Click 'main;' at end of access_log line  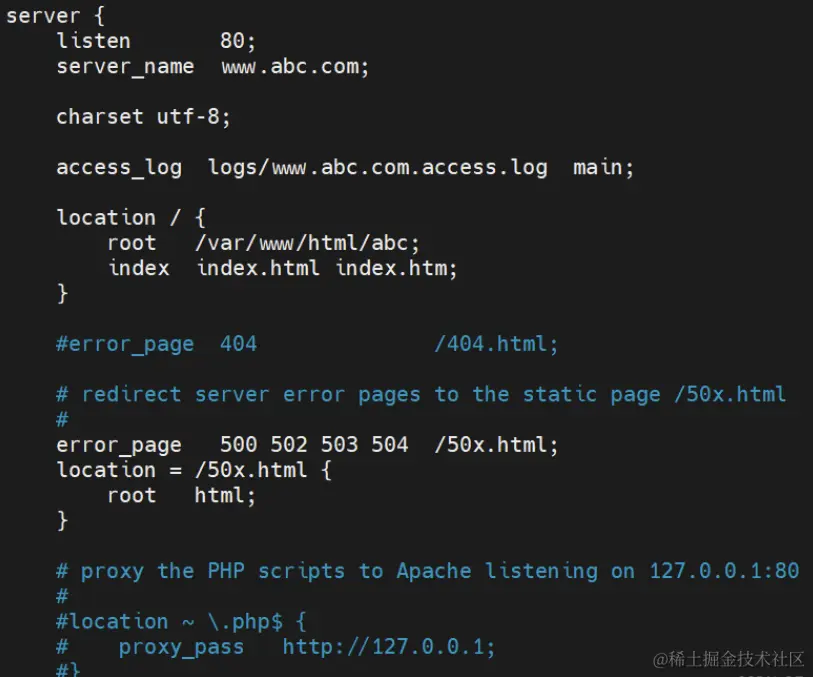point(603,168)
